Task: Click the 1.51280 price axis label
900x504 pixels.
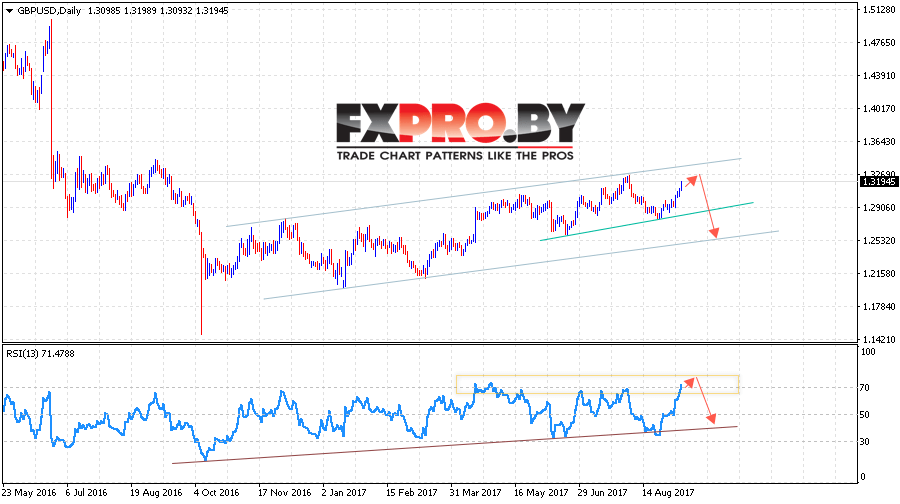Action: click(x=878, y=9)
